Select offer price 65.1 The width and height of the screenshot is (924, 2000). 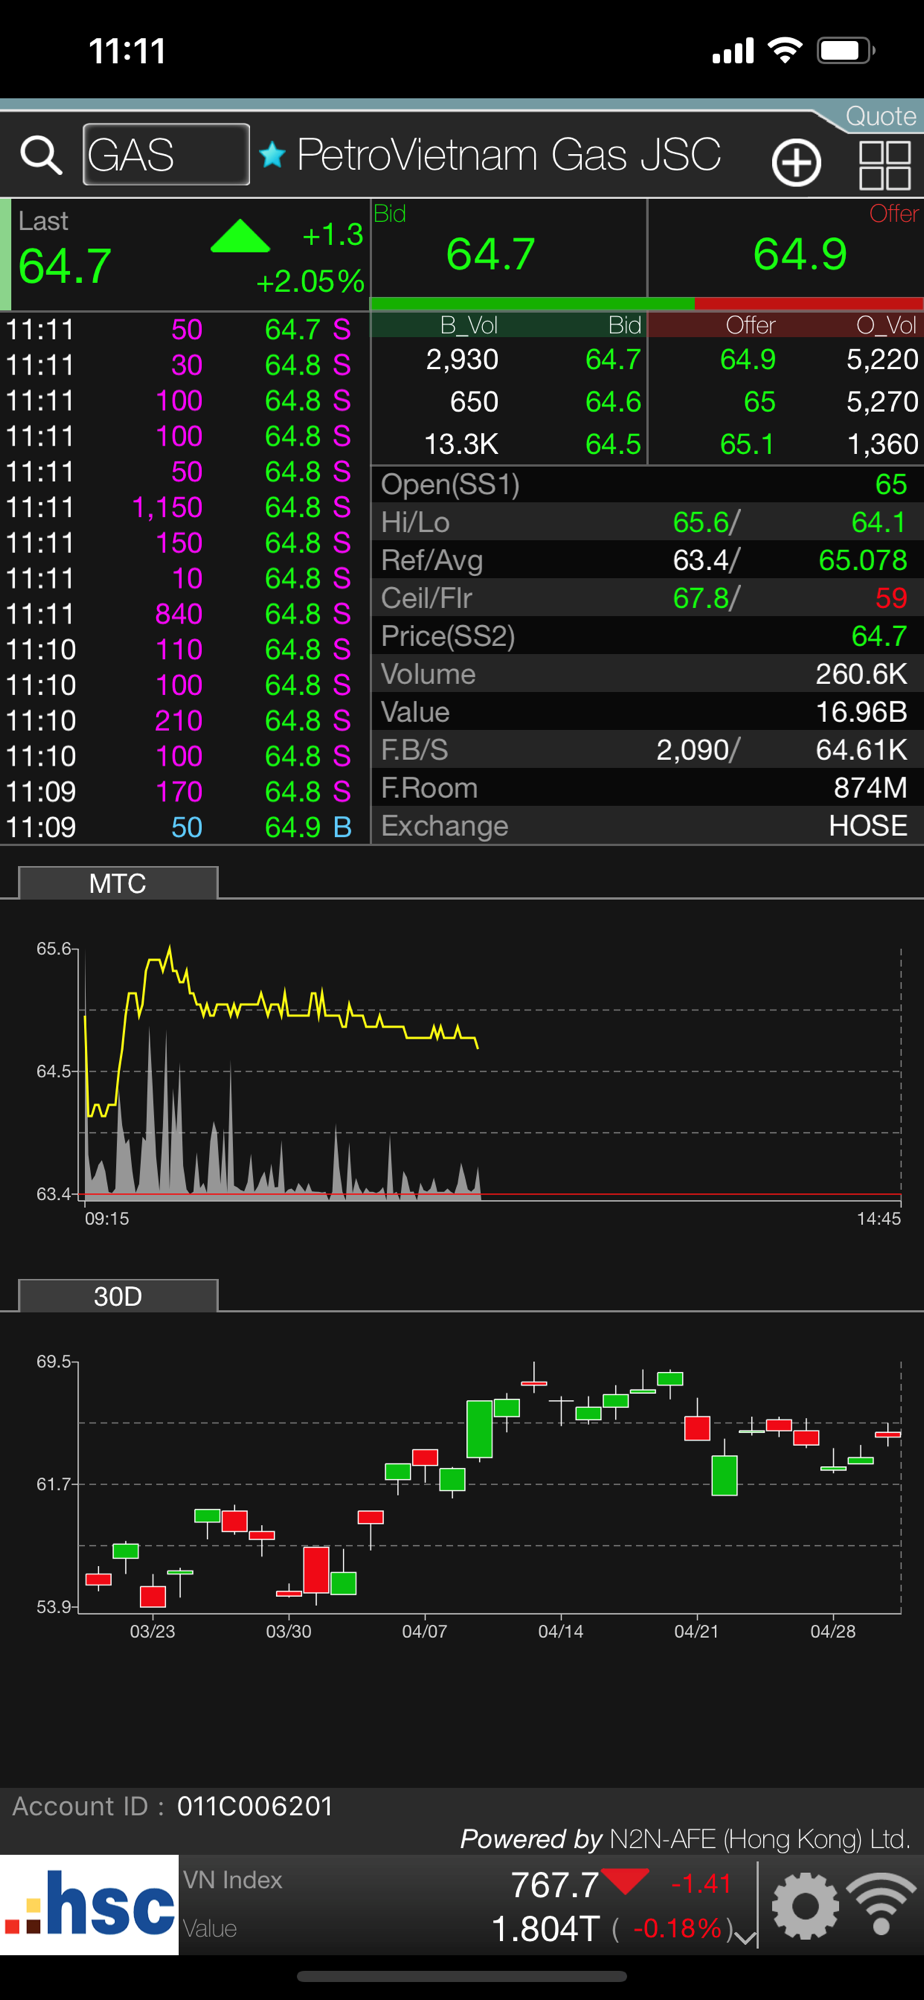(747, 444)
